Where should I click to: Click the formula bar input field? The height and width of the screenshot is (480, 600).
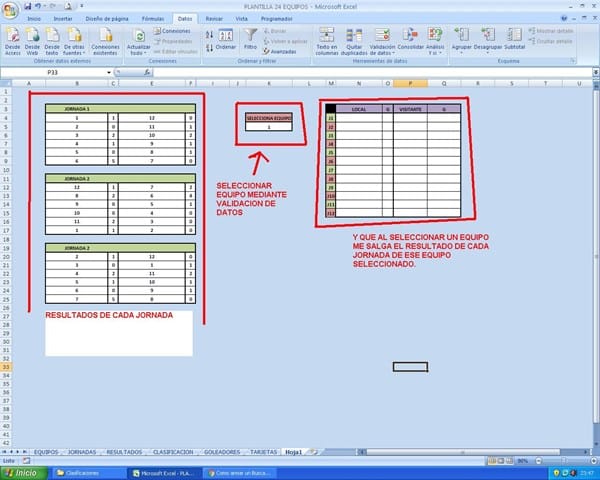(371, 72)
